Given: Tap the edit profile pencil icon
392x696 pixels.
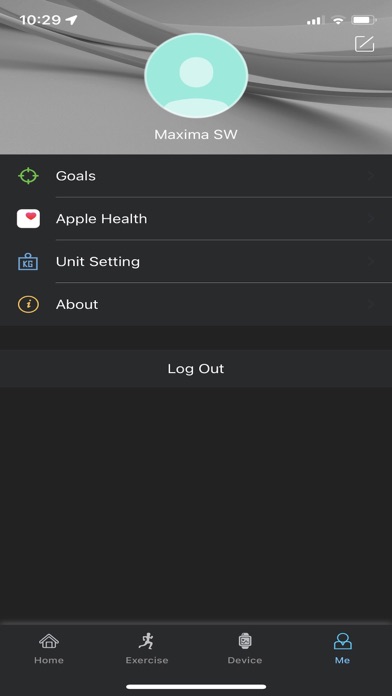Looking at the screenshot, I should (364, 44).
